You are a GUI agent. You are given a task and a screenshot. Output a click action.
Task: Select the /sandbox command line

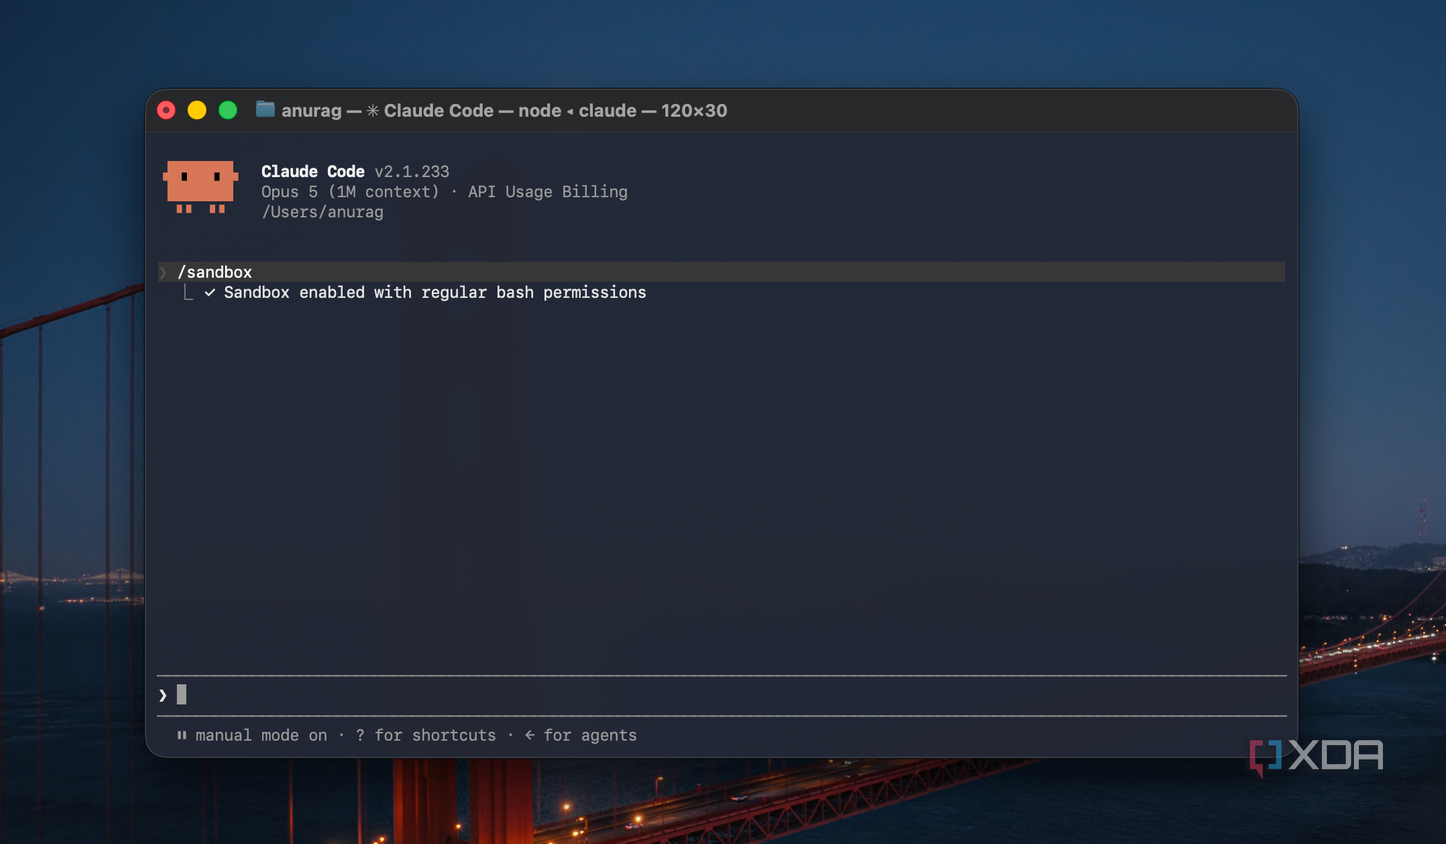click(722, 272)
